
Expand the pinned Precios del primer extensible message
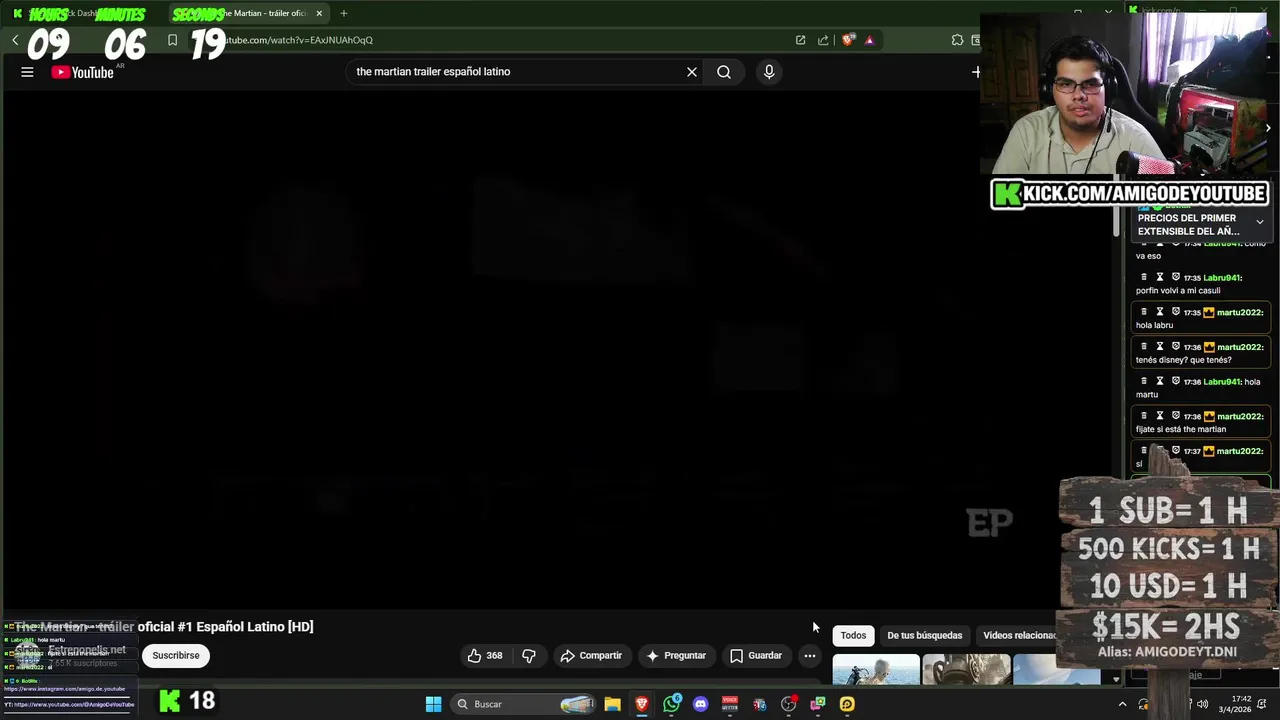[x=1260, y=222]
